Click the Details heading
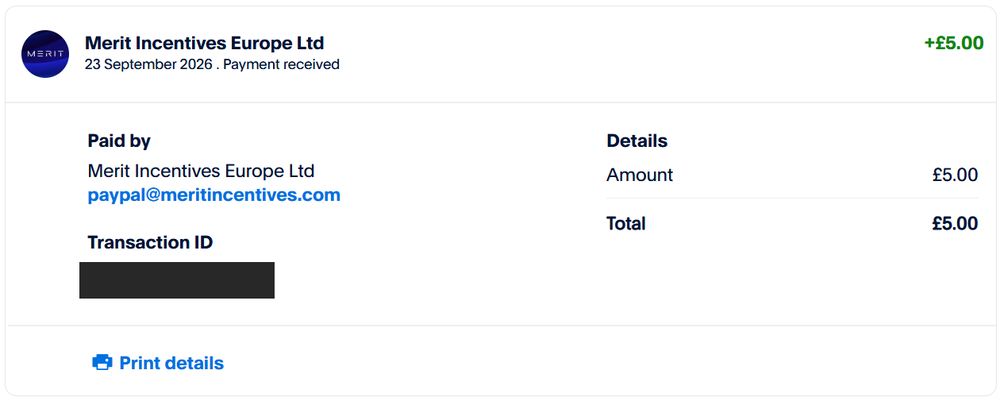 click(x=636, y=141)
